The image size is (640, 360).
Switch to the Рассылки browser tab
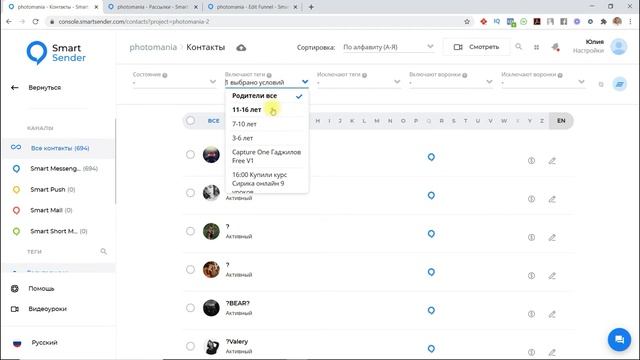coord(152,7)
